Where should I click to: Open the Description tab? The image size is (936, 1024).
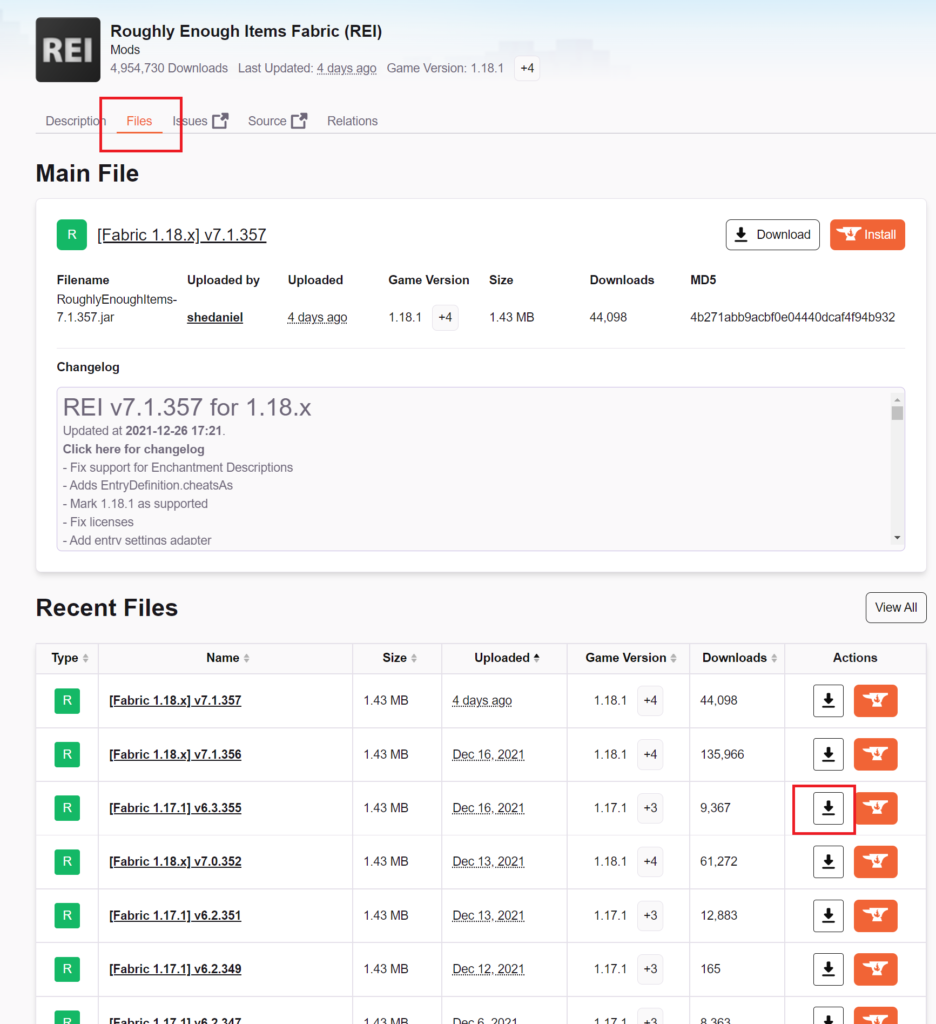click(75, 121)
